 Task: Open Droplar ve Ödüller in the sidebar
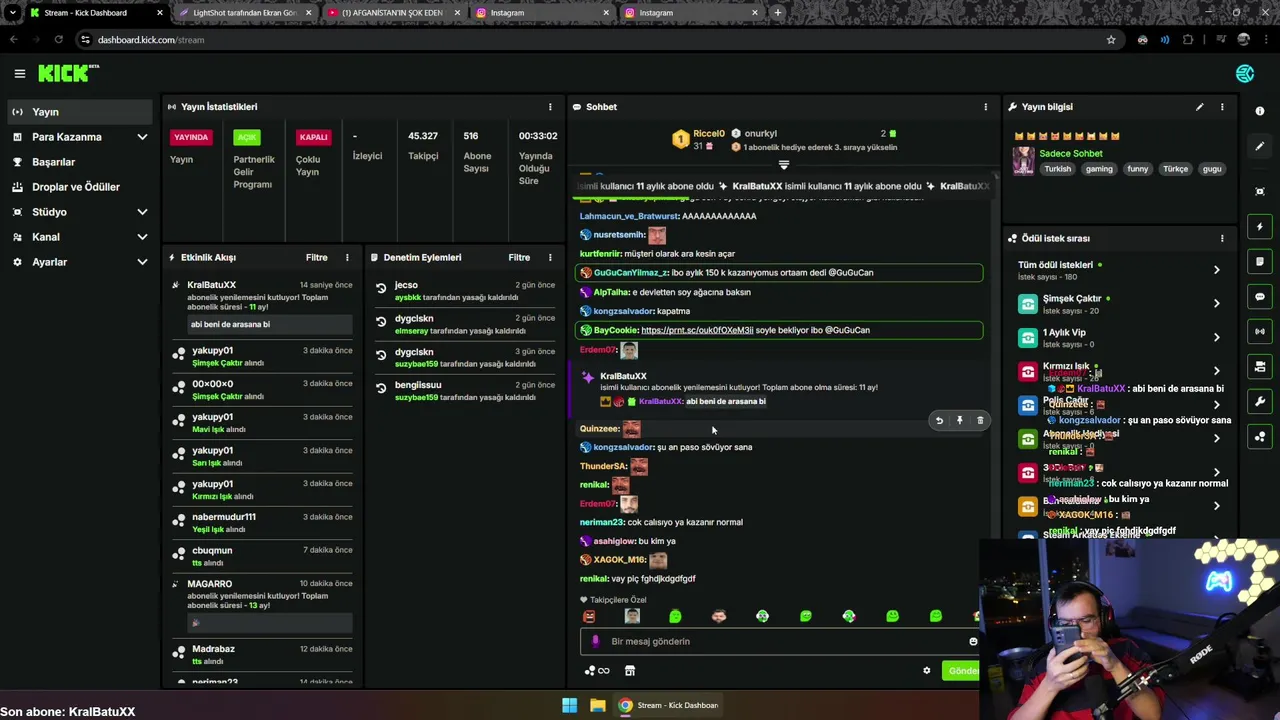point(80,187)
